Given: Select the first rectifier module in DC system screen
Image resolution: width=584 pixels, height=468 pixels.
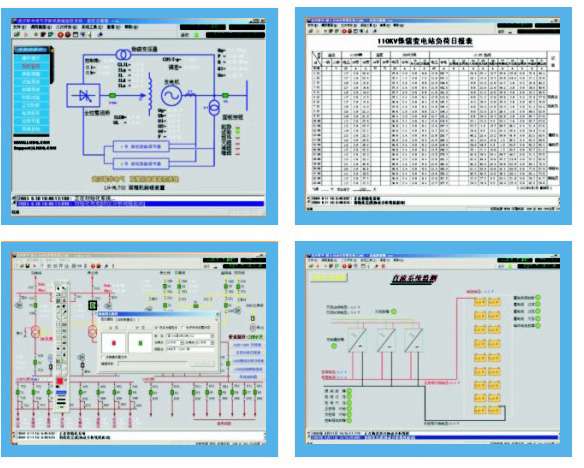Looking at the screenshot, I should (x=357, y=340).
